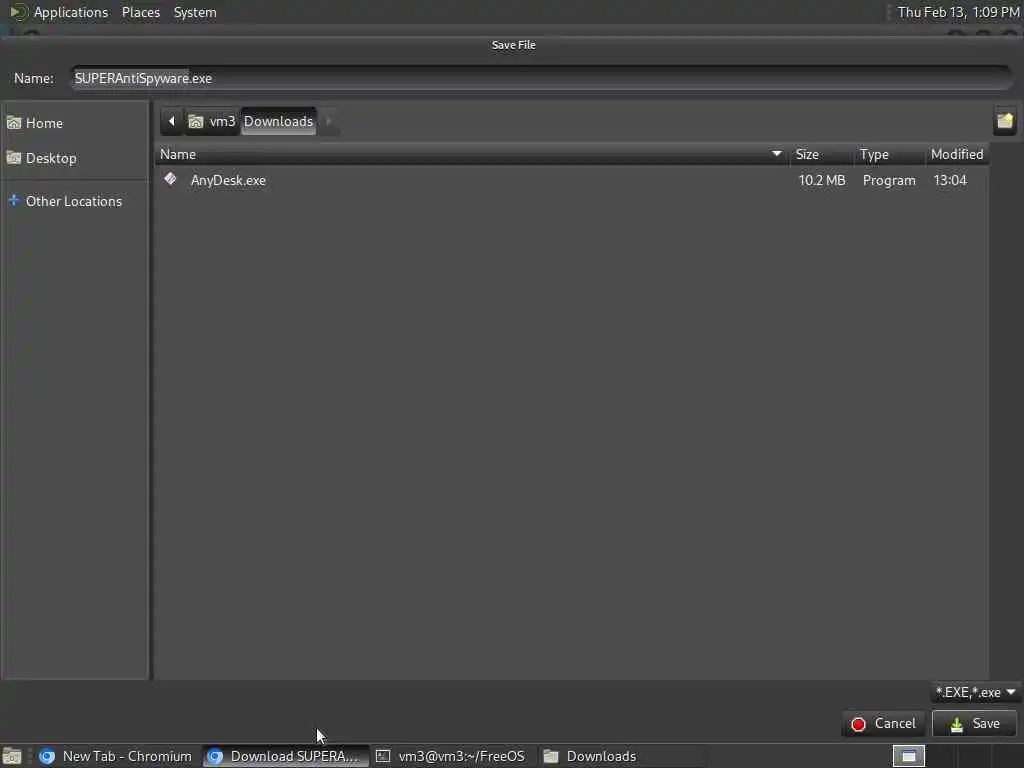Click the vm3 home icon in path bar
Image resolution: width=1024 pixels, height=768 pixels.
pyautogui.click(x=195, y=121)
